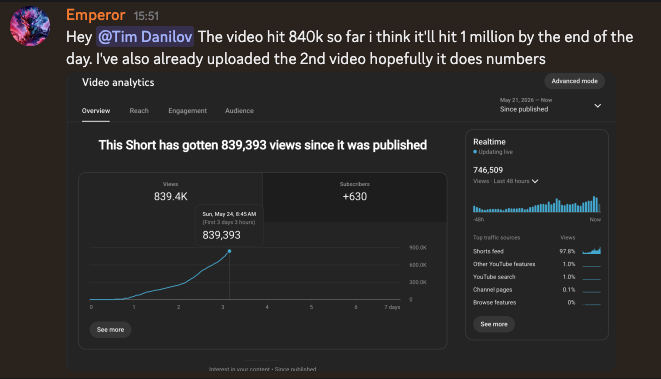This screenshot has height=379, width=661.
Task: Click the Emperor username
Action: (x=96, y=15)
